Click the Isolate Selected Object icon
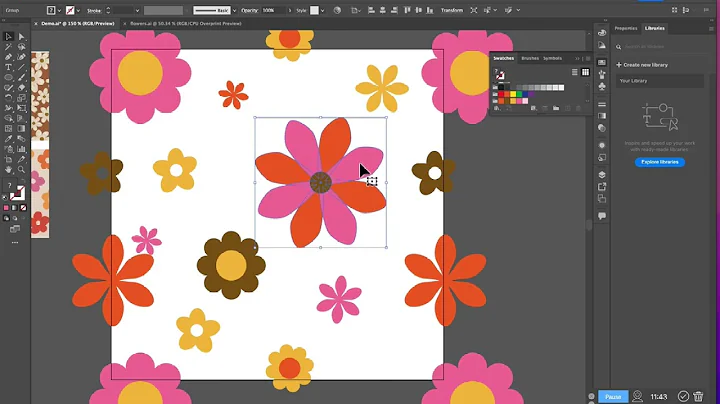The width and height of the screenshot is (720, 404). tap(473, 10)
